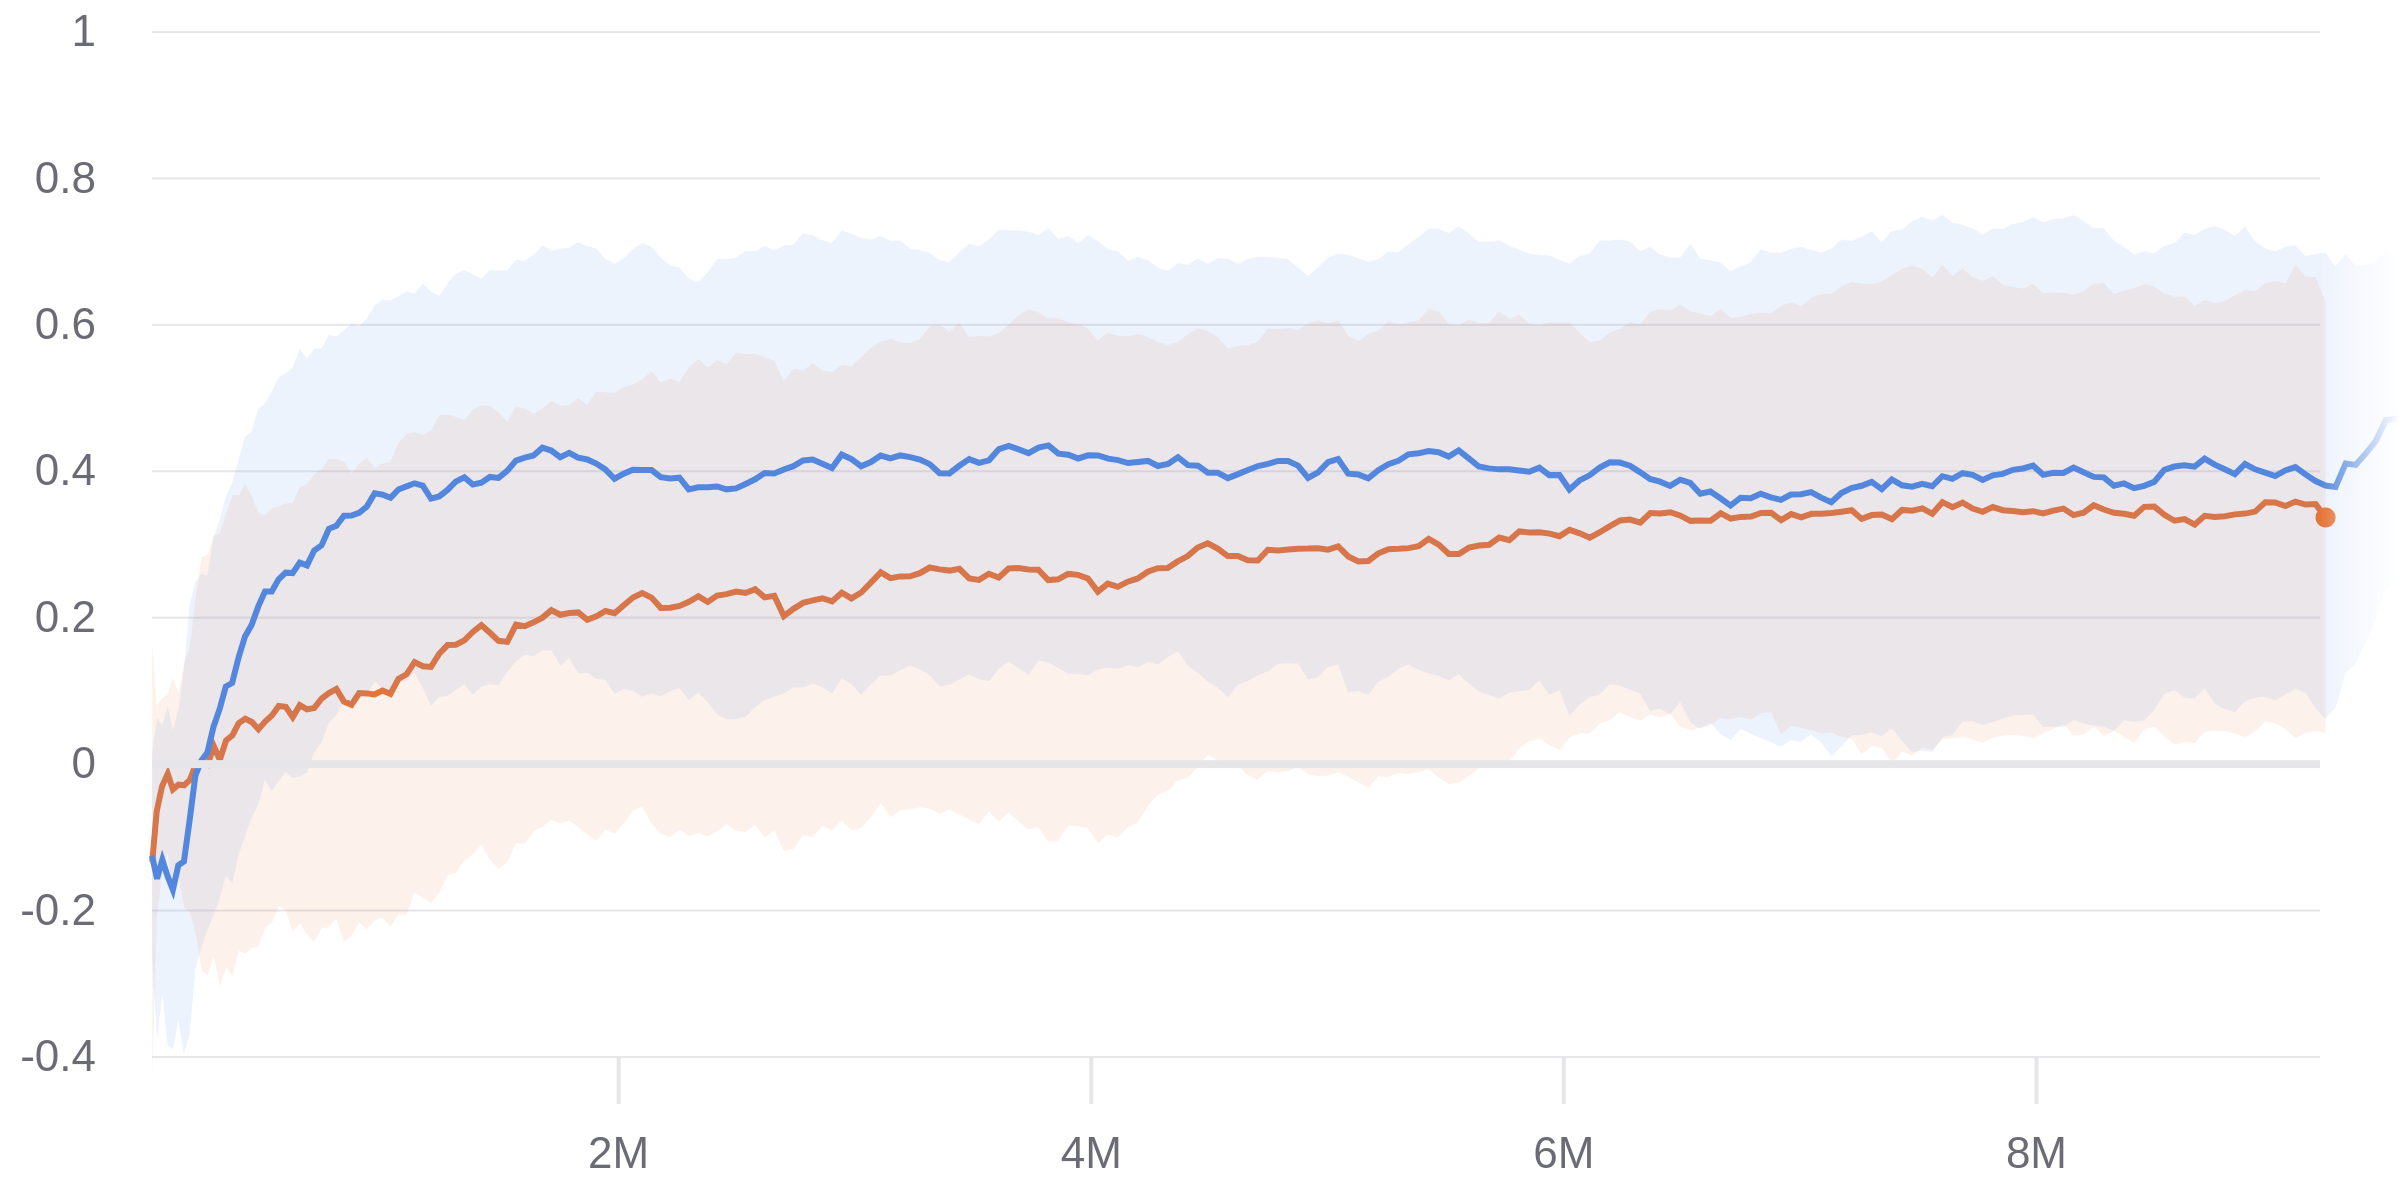
Task: Click the 2M x-axis label
Action: click(618, 1154)
